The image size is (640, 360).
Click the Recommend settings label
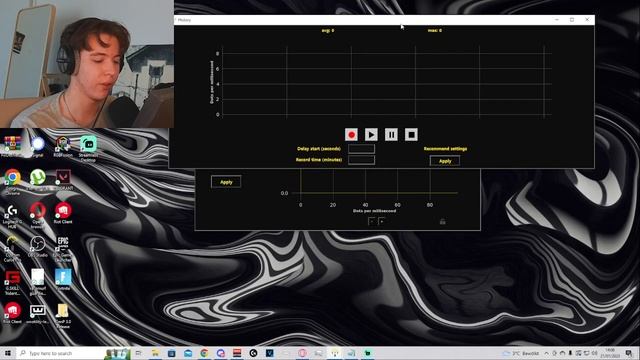[445, 149]
